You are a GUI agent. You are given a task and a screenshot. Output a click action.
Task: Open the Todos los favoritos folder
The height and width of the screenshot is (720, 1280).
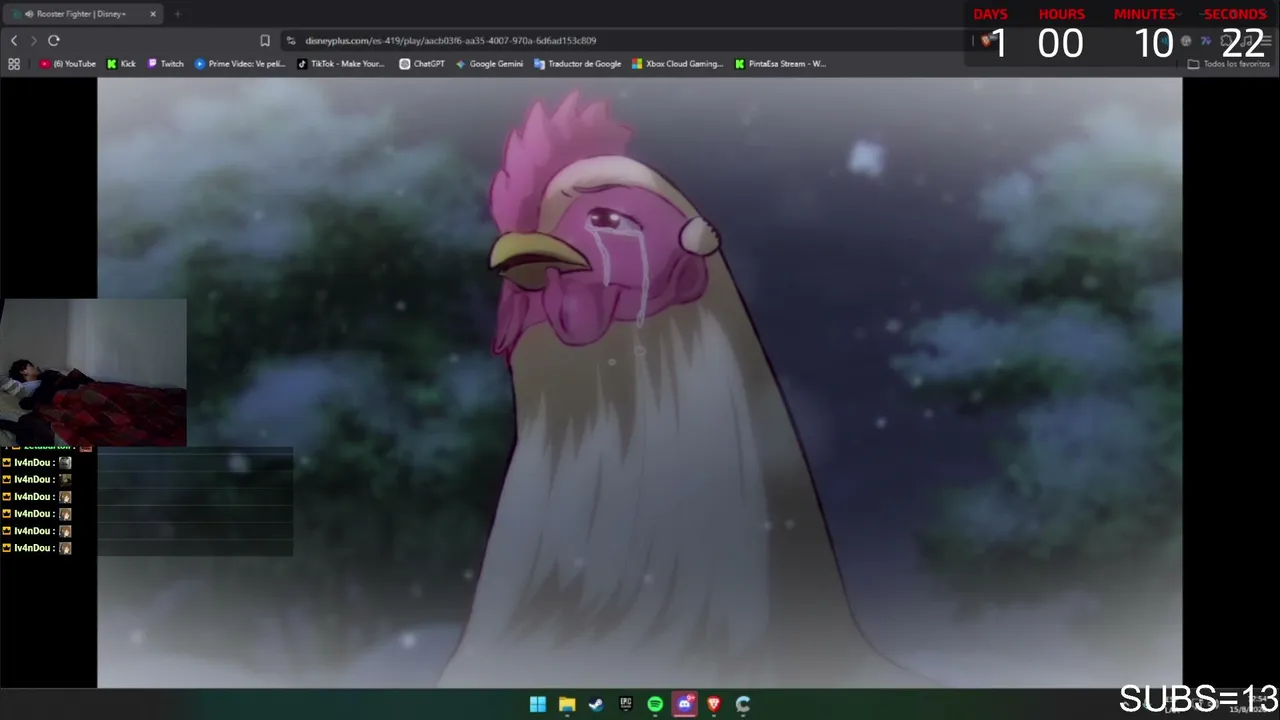click(x=1228, y=64)
